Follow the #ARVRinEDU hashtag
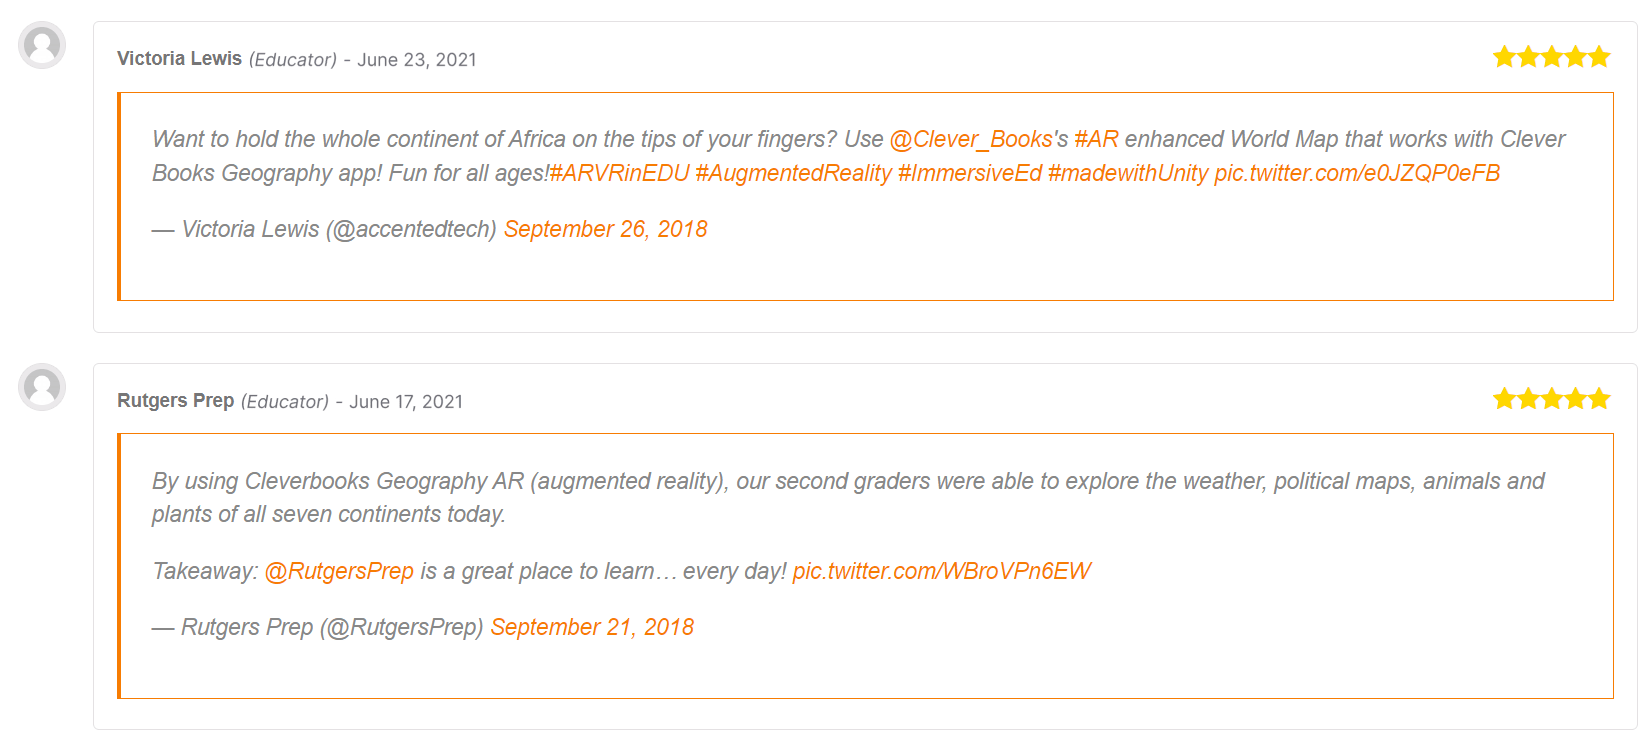The height and width of the screenshot is (749, 1652). (x=620, y=173)
